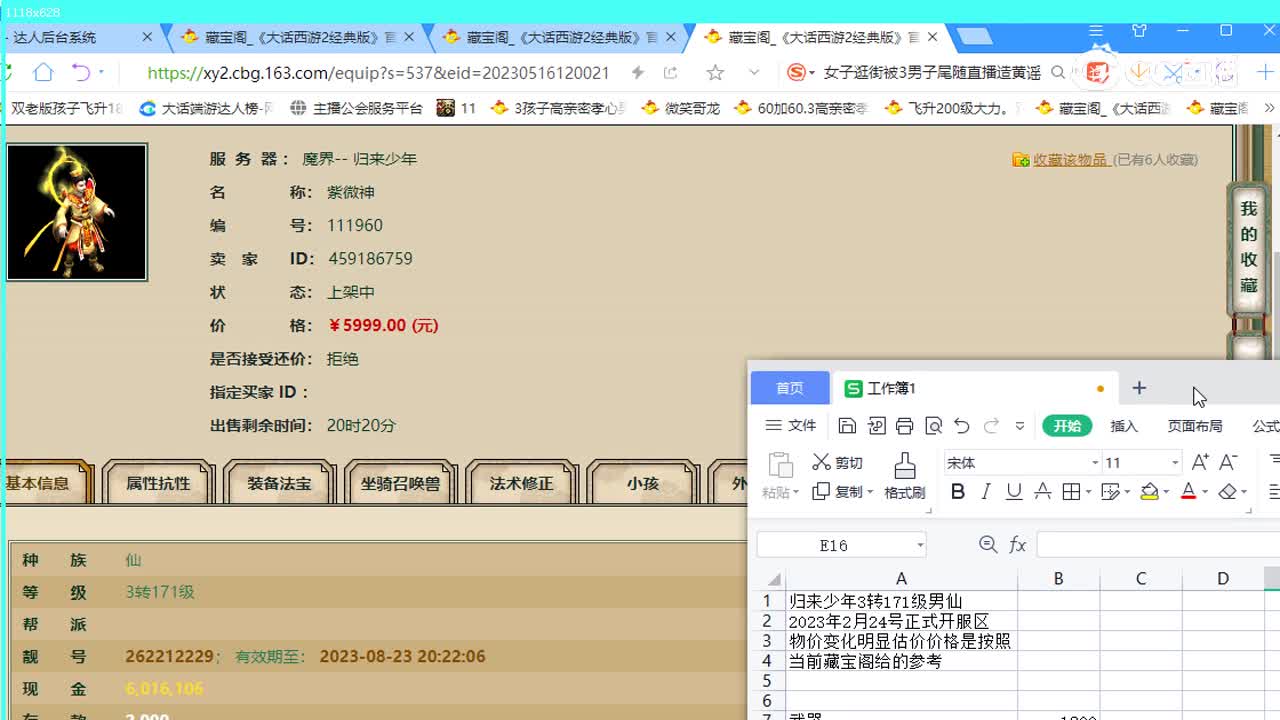Toggle Bold formatting
Viewport: 1280px width, 720px height.
[958, 492]
